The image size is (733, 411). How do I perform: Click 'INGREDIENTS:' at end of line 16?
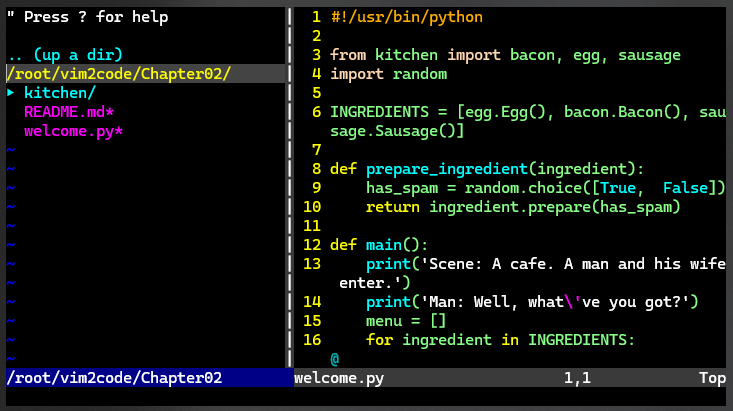[582, 340]
